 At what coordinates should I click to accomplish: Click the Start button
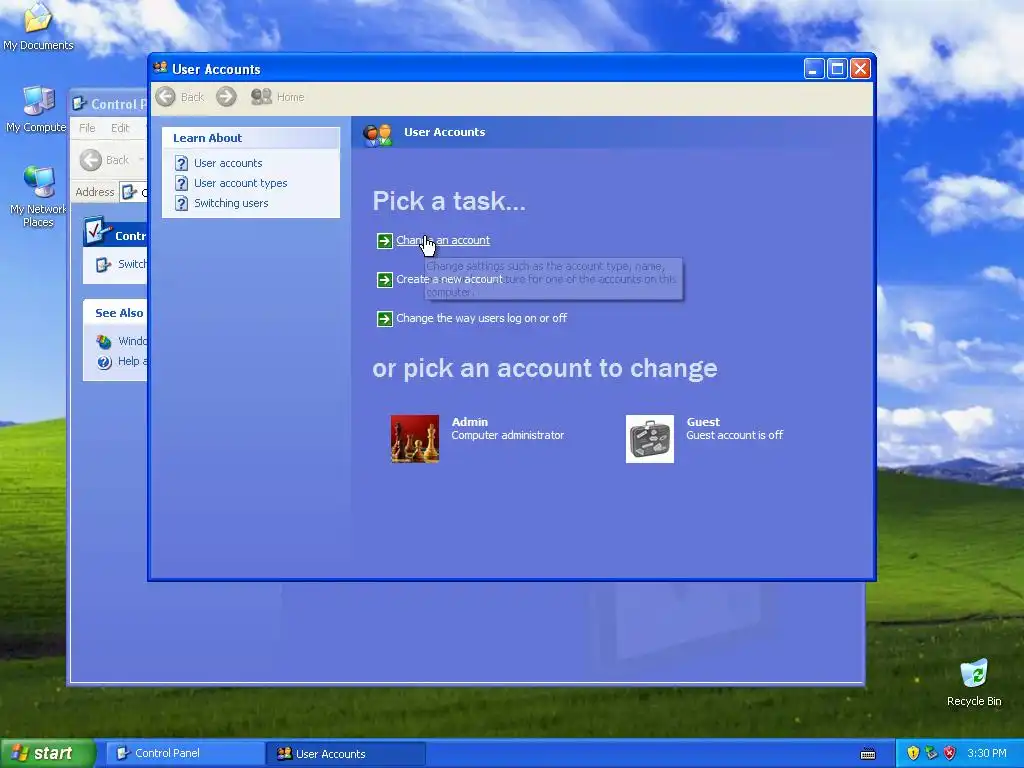click(47, 754)
